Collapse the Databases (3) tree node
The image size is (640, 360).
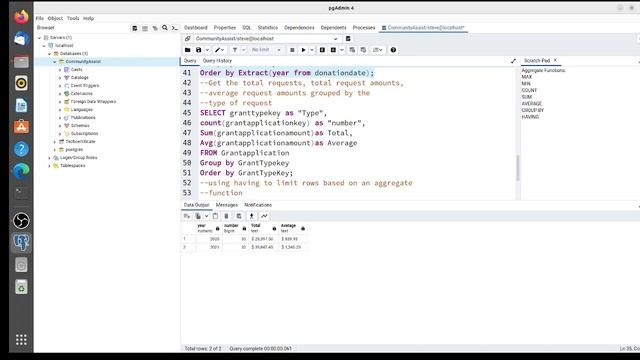pos(50,53)
